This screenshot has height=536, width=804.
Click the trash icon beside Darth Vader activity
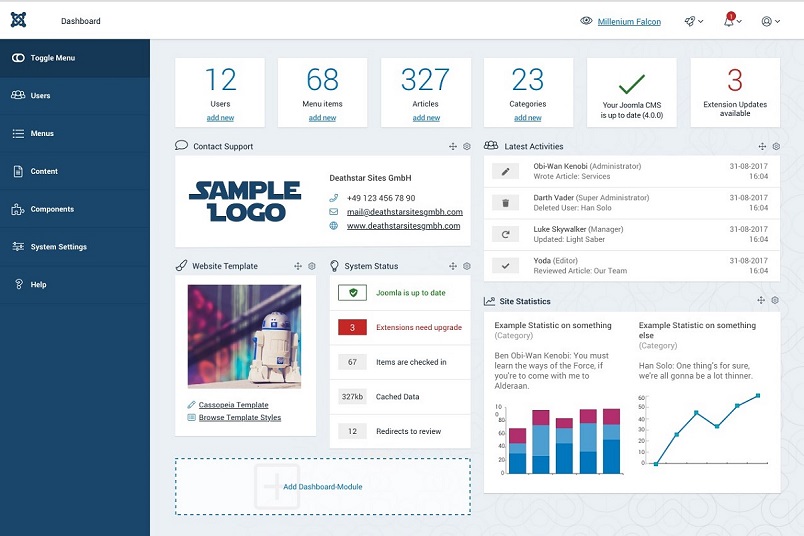tap(506, 203)
